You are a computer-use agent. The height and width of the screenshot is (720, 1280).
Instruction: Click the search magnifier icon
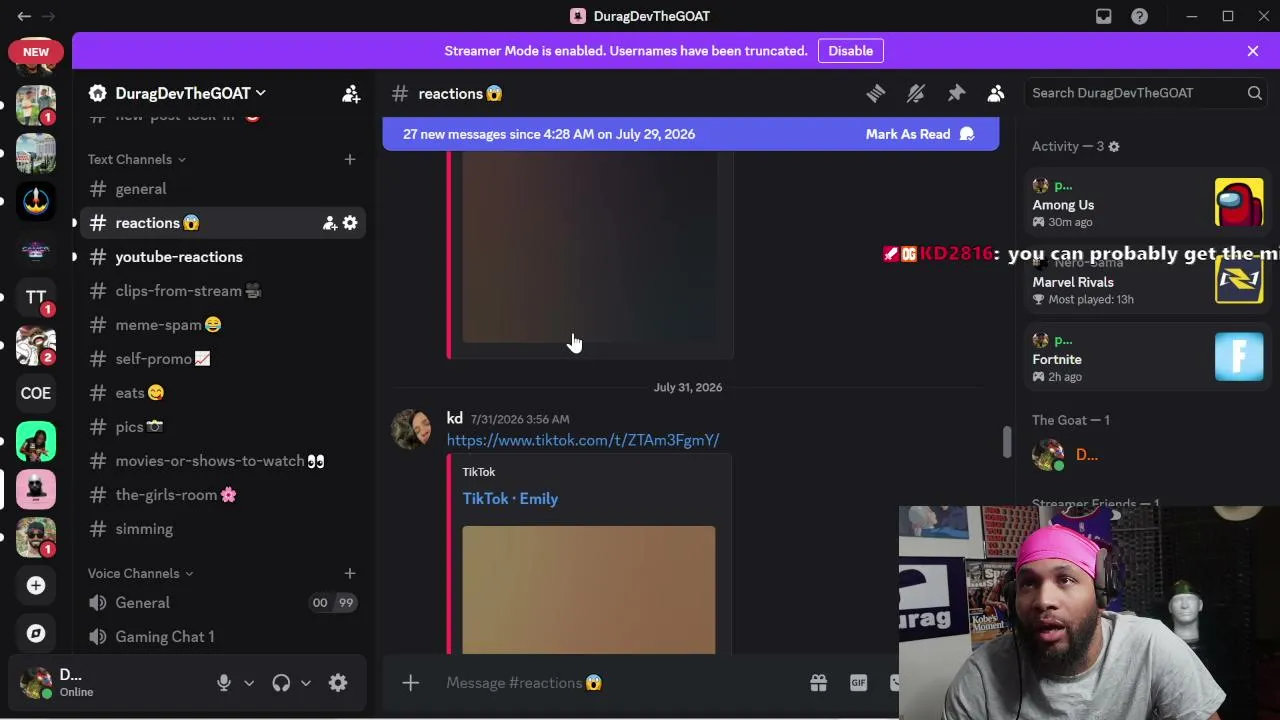(1254, 93)
